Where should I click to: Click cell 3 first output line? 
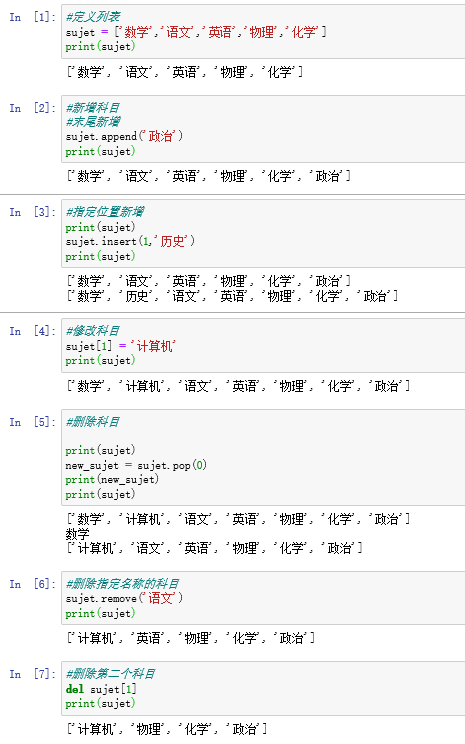coord(208,281)
